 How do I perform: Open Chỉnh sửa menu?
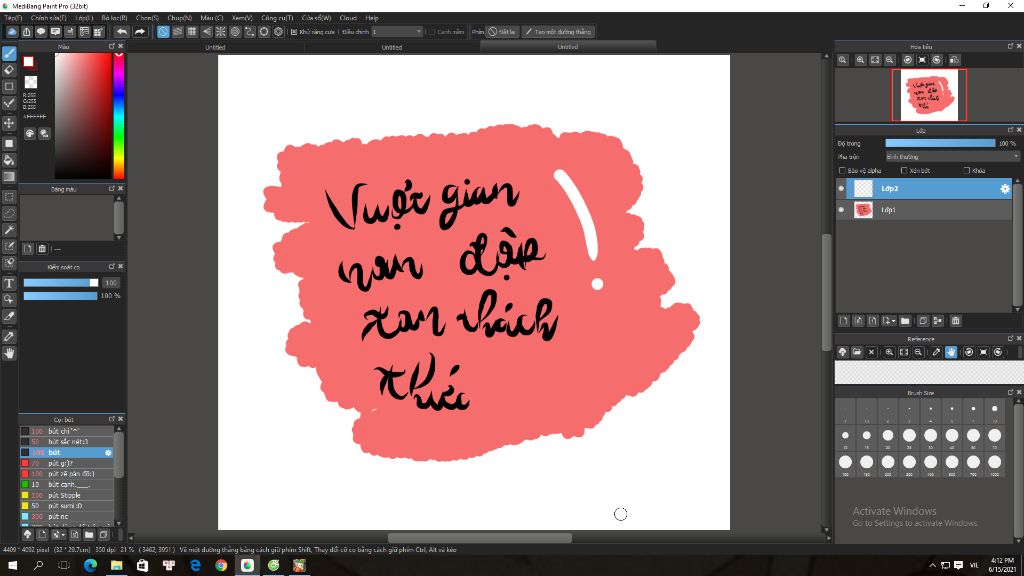coord(48,18)
